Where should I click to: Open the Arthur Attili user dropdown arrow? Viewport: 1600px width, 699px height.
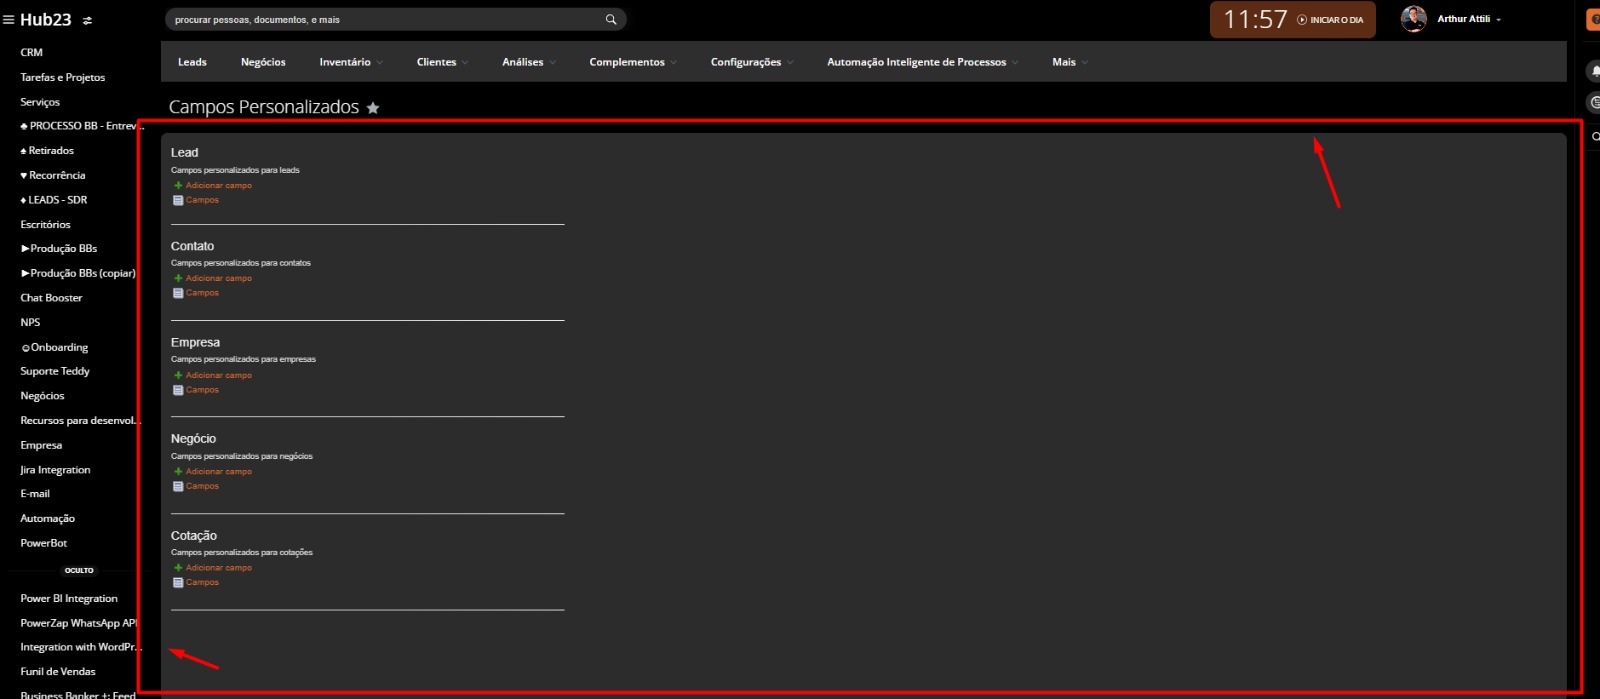point(1498,20)
